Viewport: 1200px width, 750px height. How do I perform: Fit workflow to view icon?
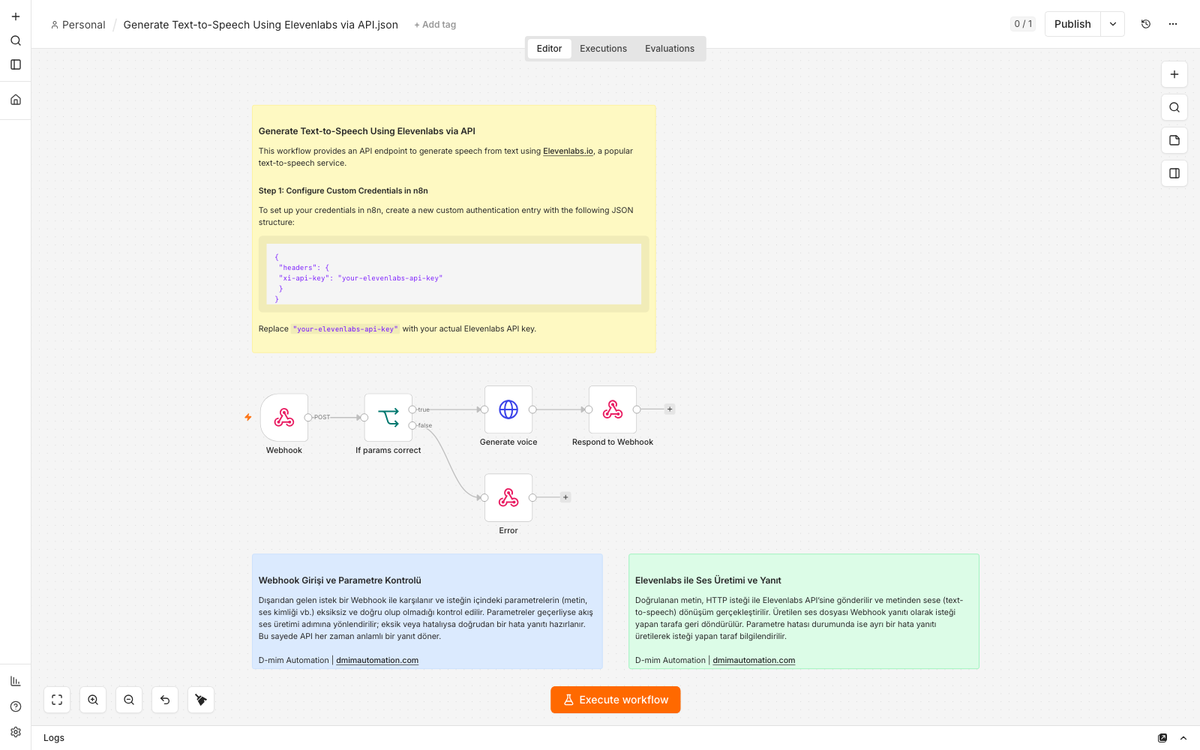pyautogui.click(x=57, y=700)
